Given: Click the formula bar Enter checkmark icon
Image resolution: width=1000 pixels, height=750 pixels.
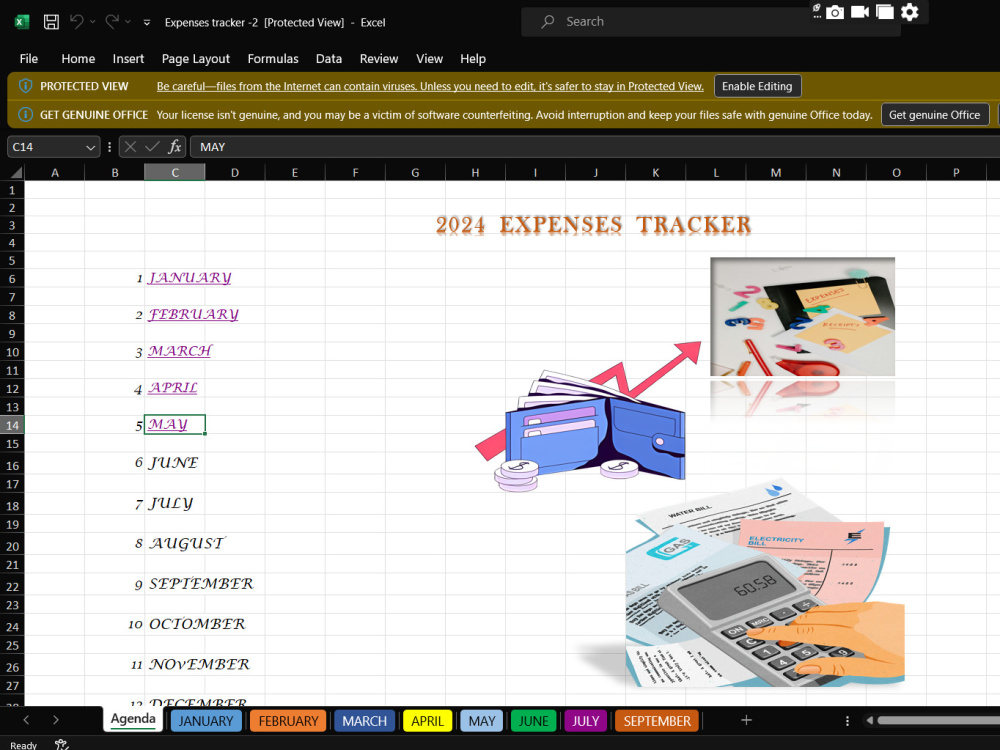Looking at the screenshot, I should tap(152, 147).
